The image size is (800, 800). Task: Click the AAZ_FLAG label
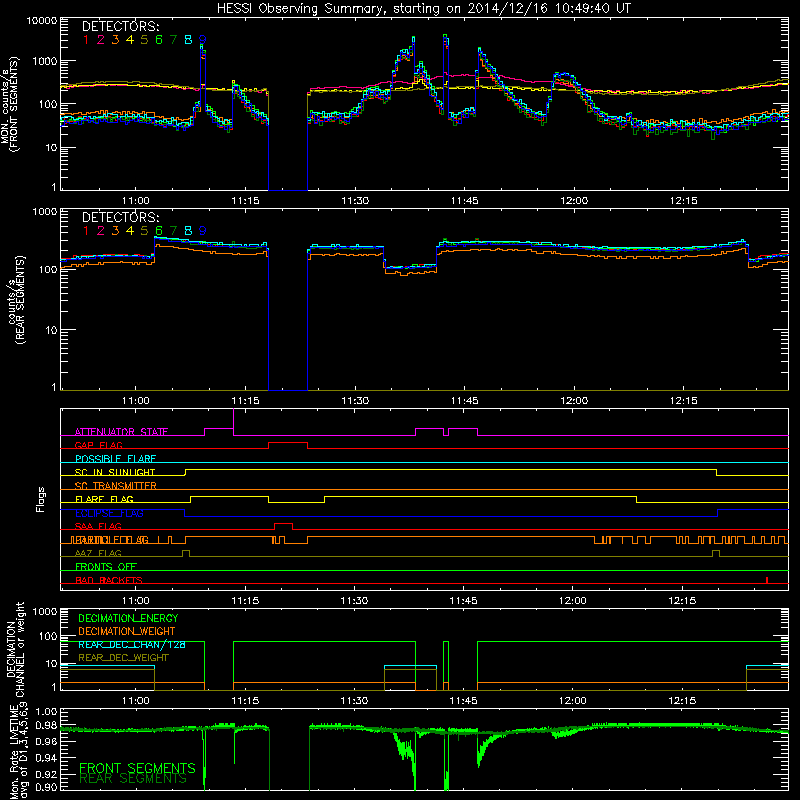coord(98,553)
